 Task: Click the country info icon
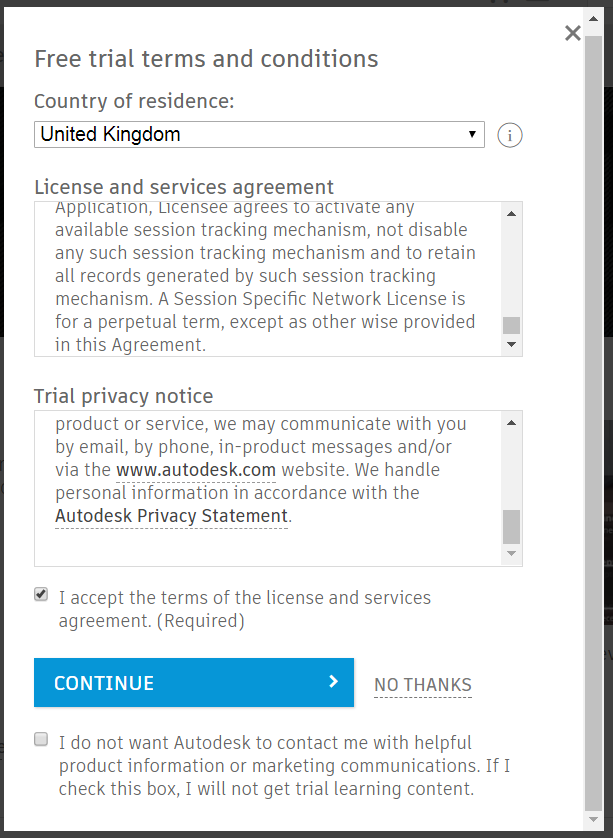tap(509, 135)
